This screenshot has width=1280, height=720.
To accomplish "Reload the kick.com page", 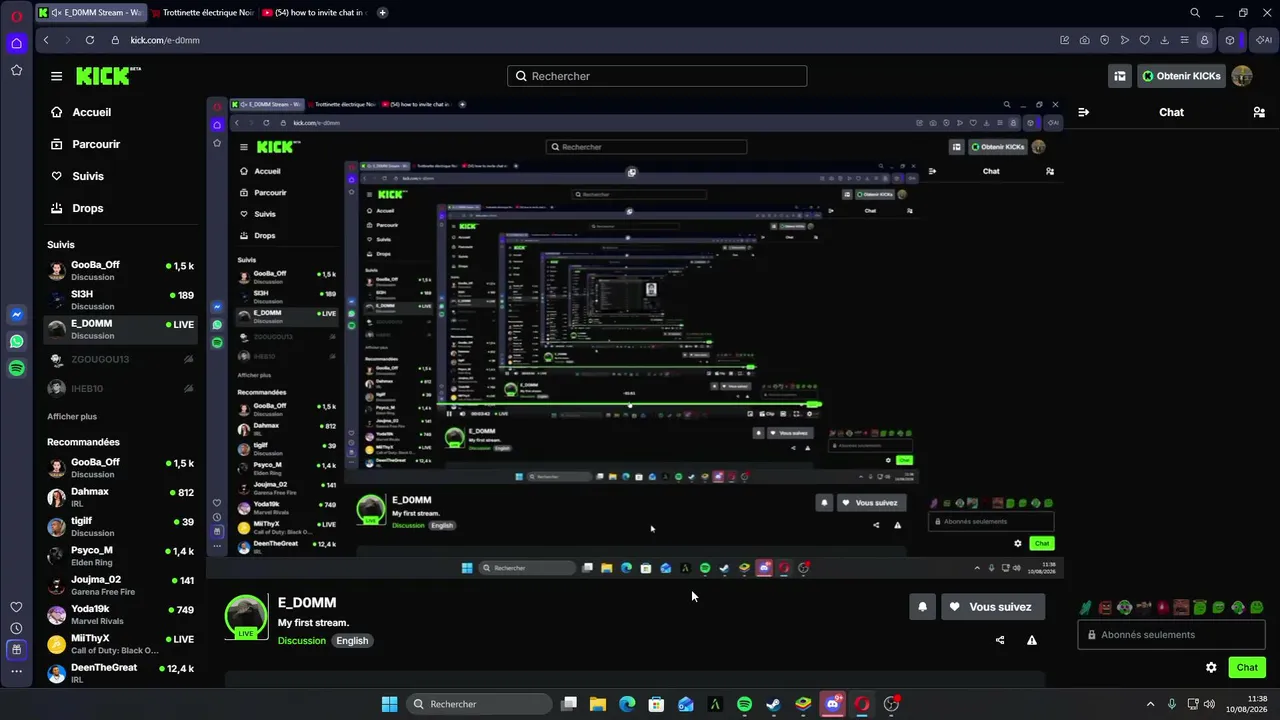I will (90, 40).
